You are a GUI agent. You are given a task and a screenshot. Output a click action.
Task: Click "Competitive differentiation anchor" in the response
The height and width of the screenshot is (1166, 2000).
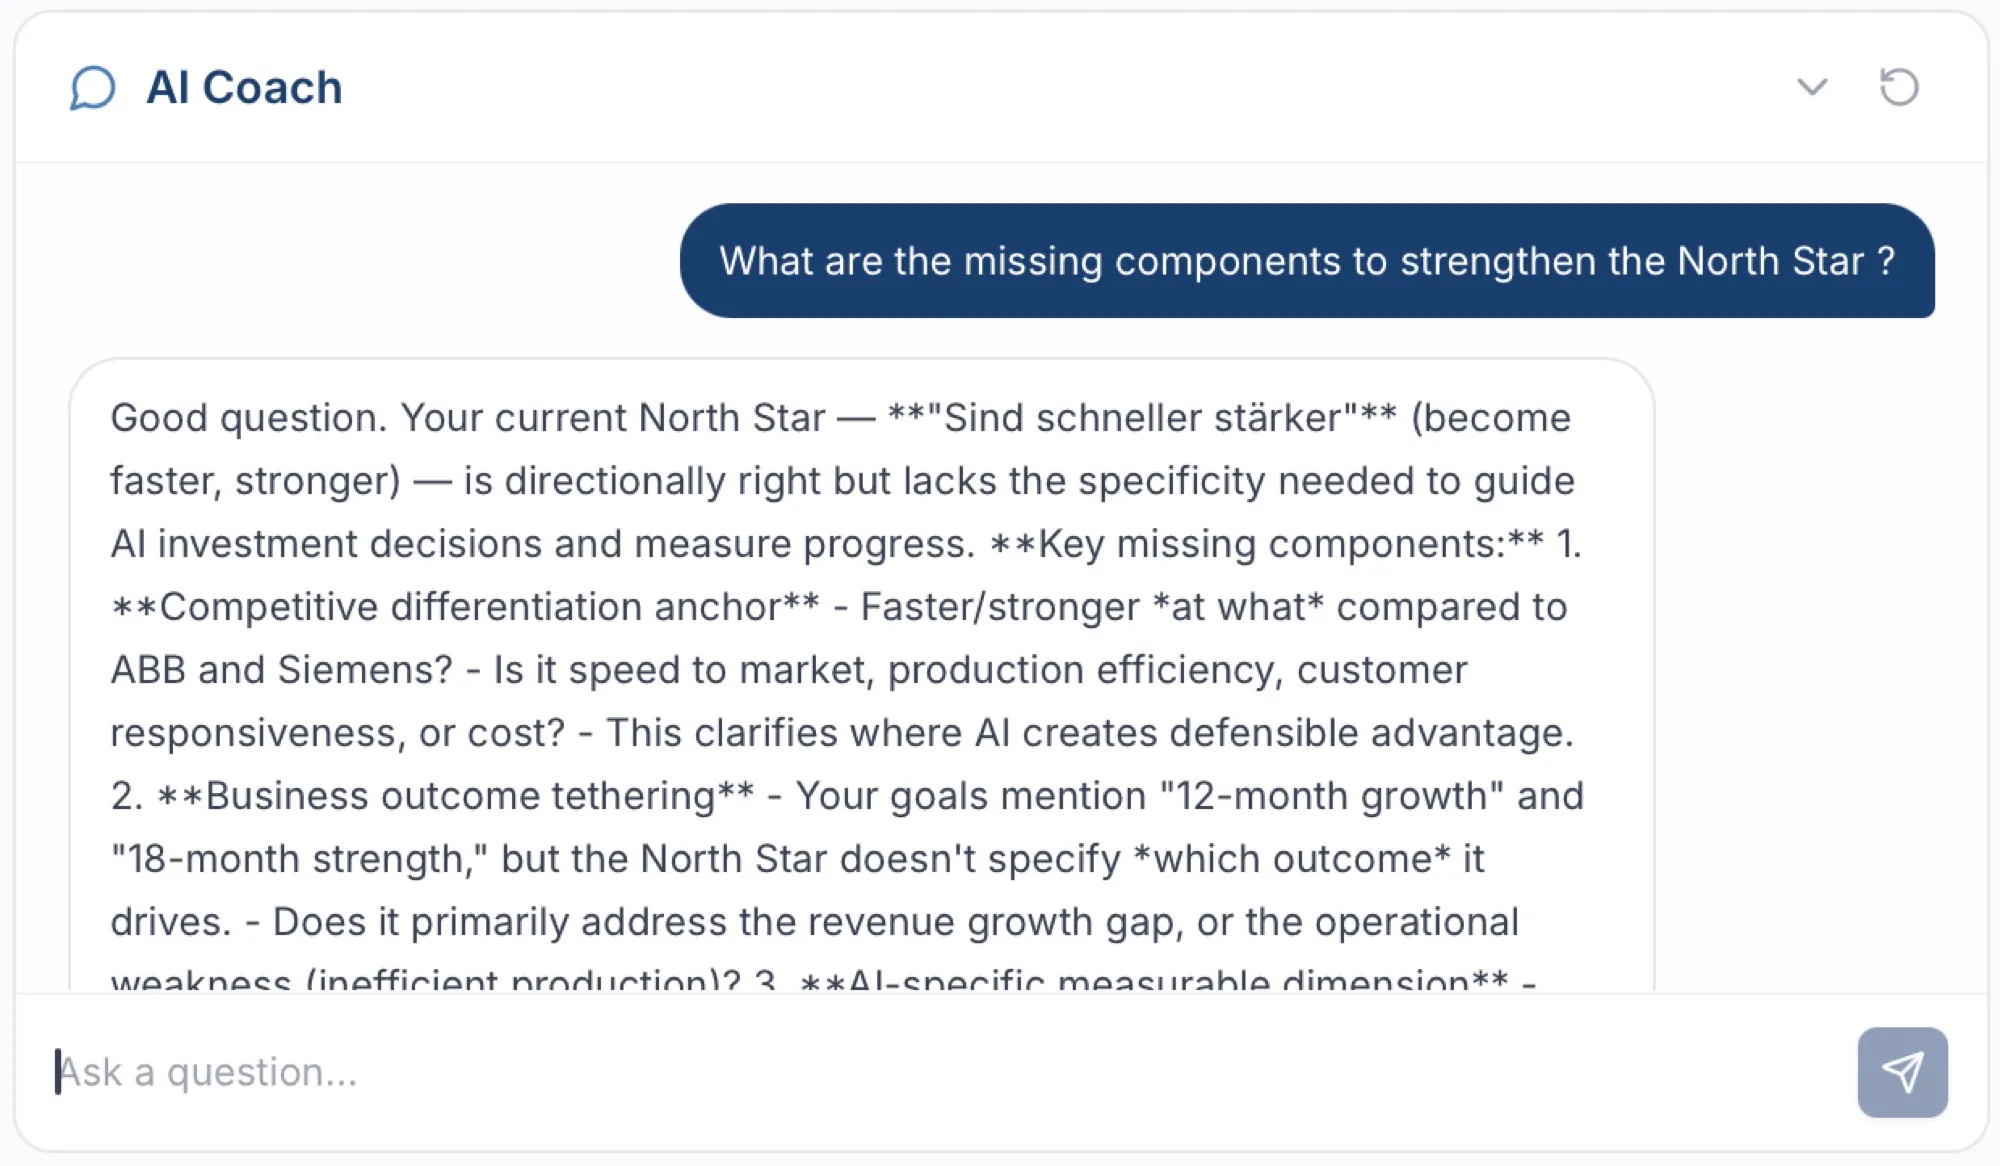(x=470, y=607)
